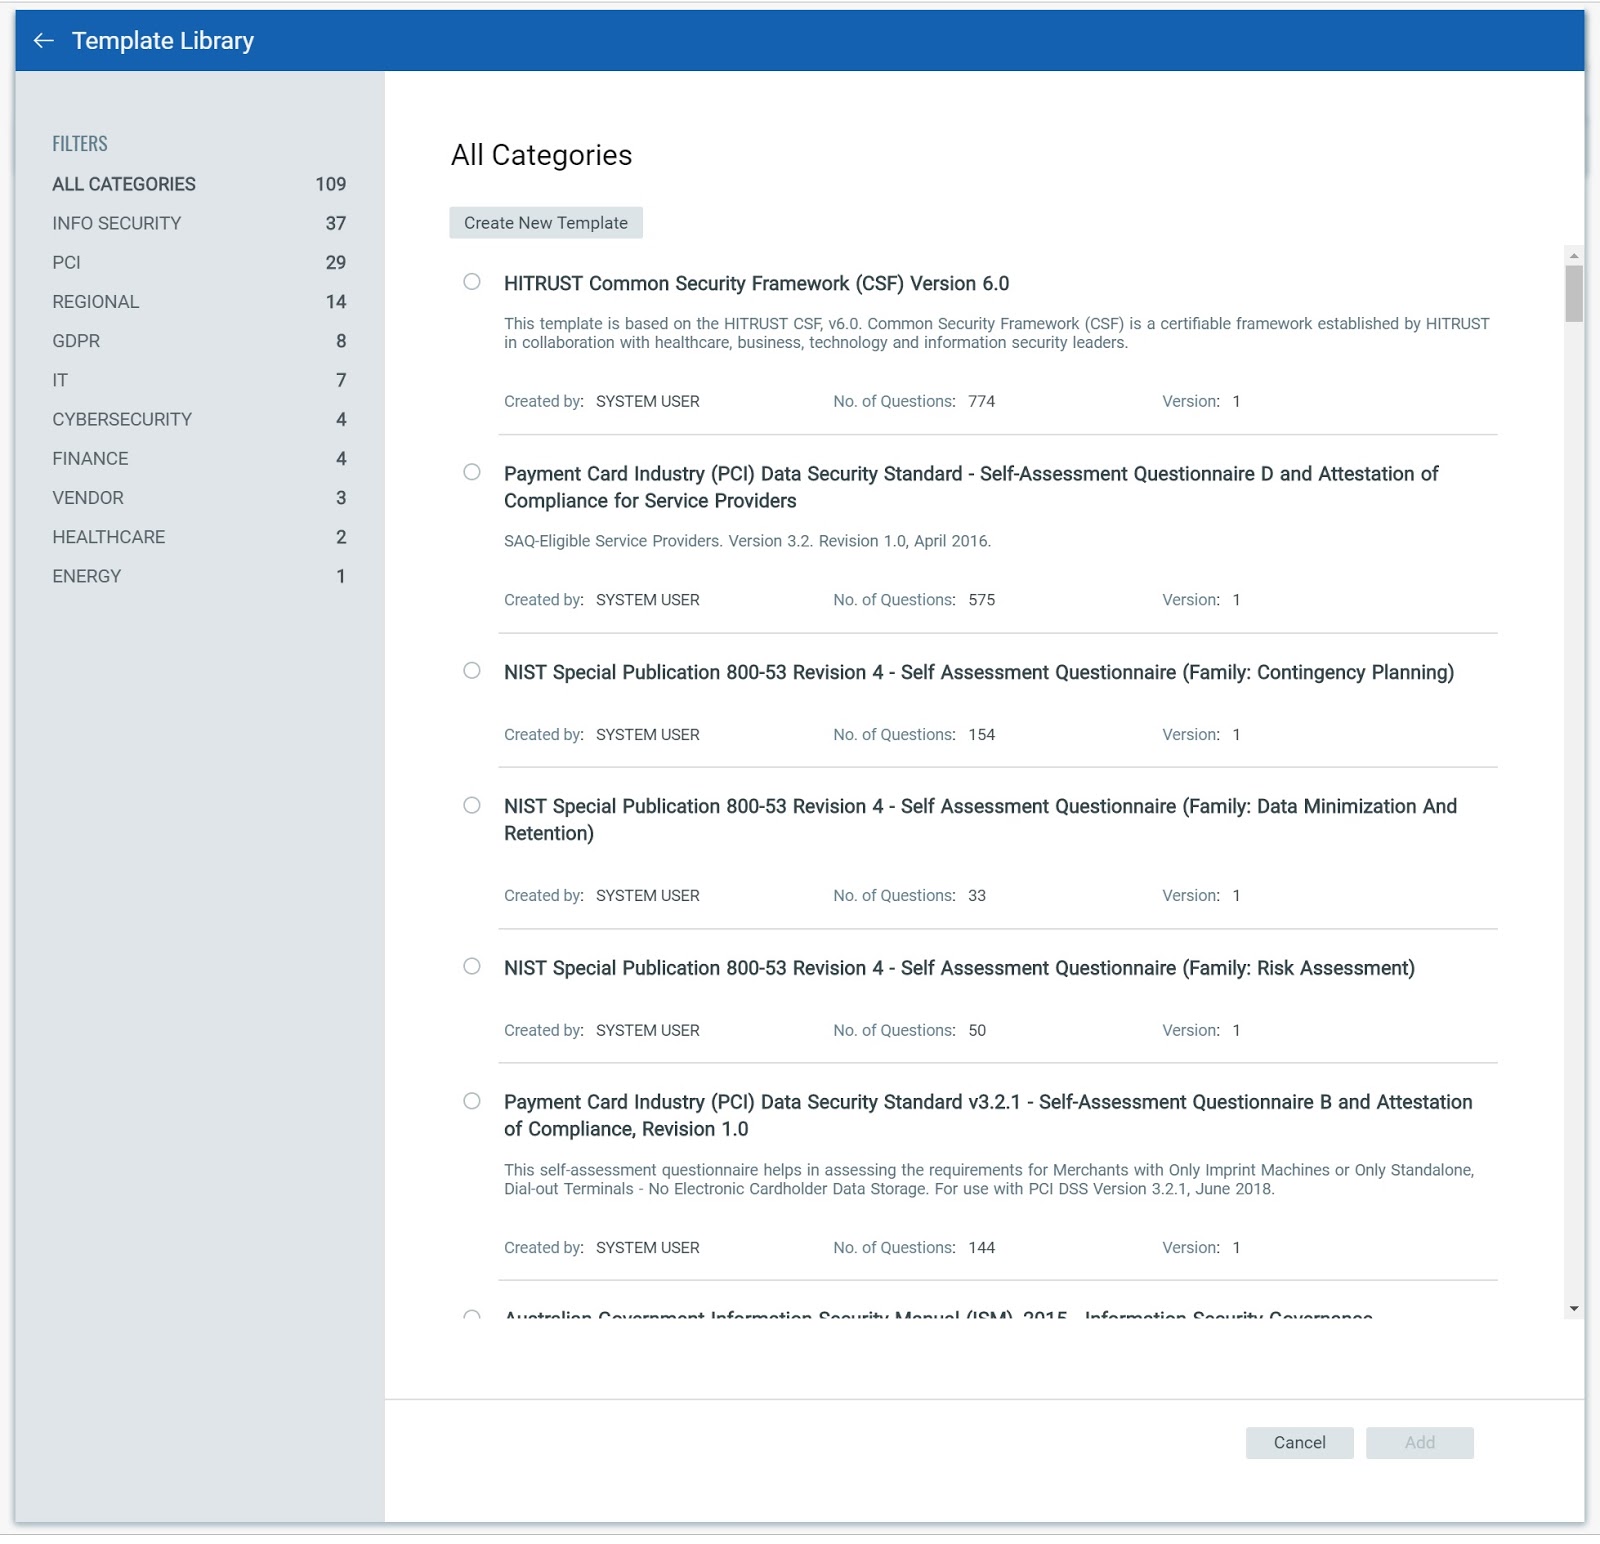Click the Create New Template button
This screenshot has width=1600, height=1544.
546,223
